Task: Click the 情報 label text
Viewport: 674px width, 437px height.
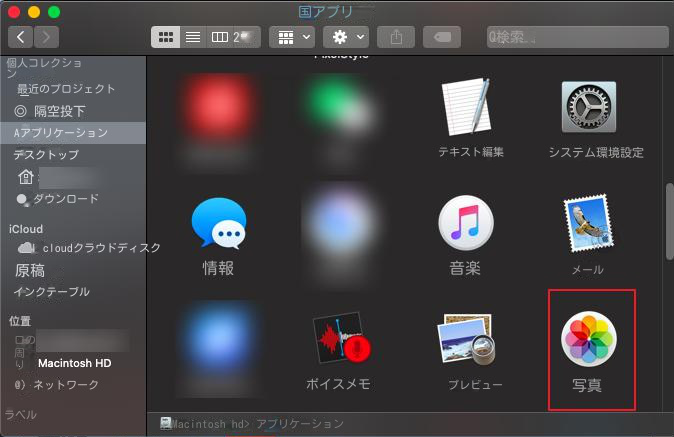Action: [218, 268]
